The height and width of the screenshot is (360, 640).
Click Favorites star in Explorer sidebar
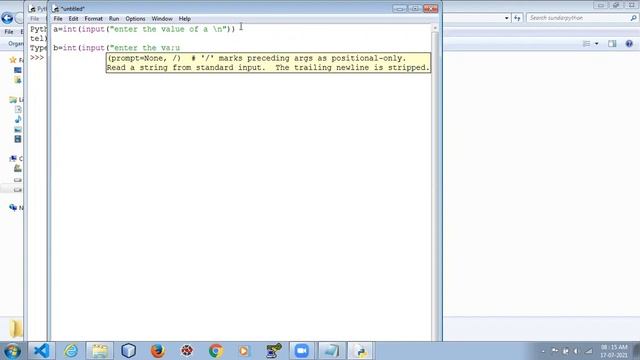(13, 60)
